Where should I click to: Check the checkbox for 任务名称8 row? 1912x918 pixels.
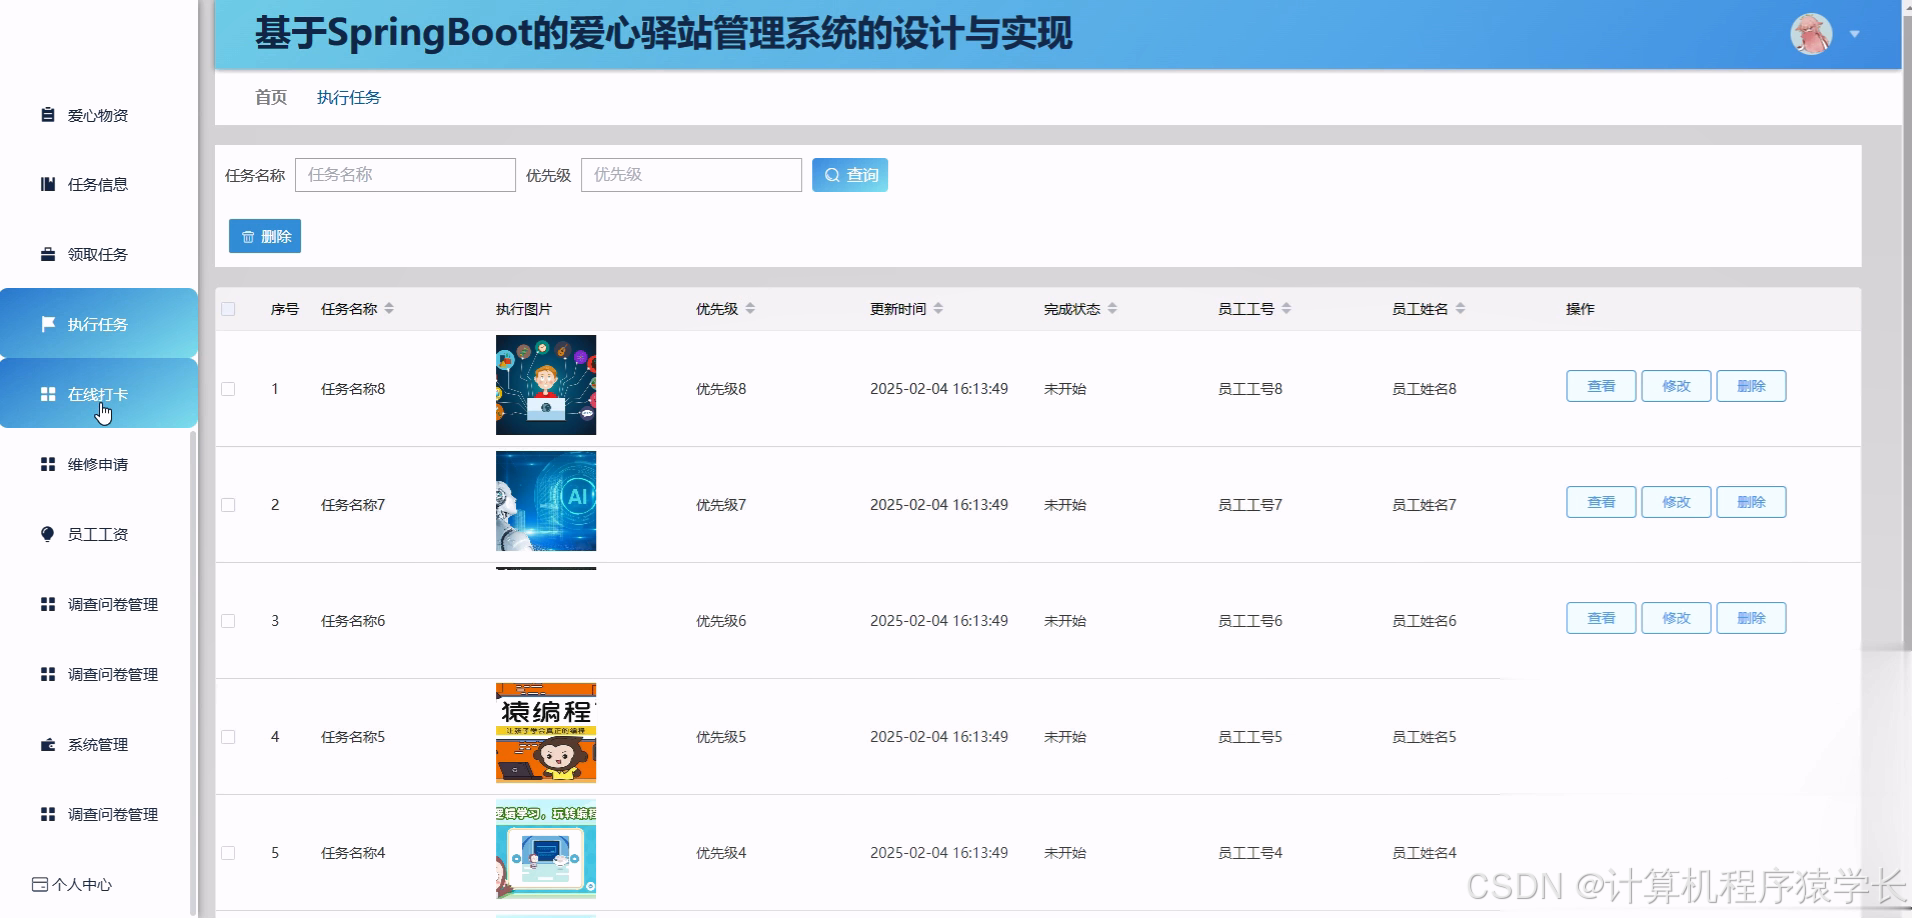click(x=227, y=389)
